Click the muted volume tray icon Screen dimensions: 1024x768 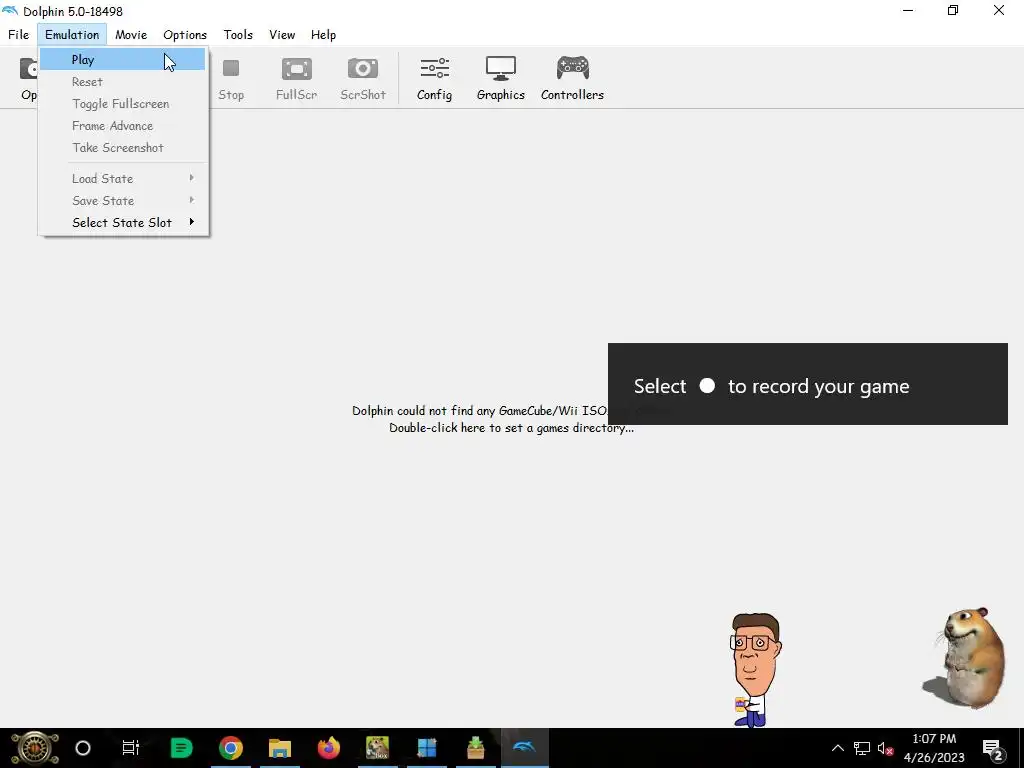(886, 748)
